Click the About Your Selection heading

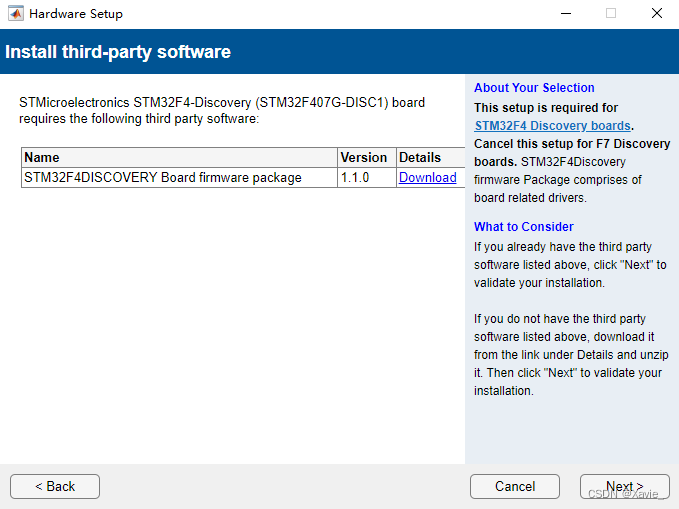tap(534, 88)
